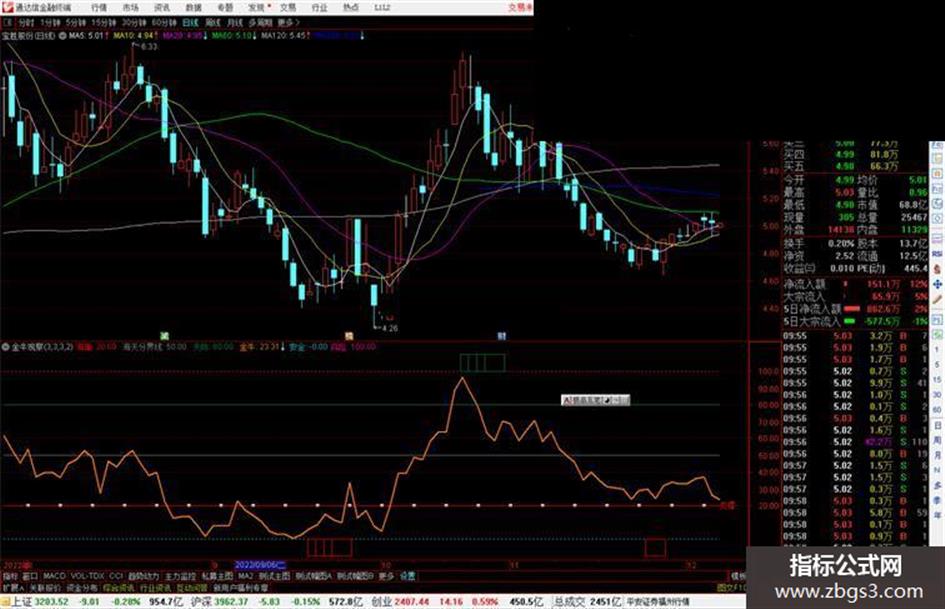
Task: Select the MA2 indicator tab
Action: pyautogui.click(x=245, y=576)
